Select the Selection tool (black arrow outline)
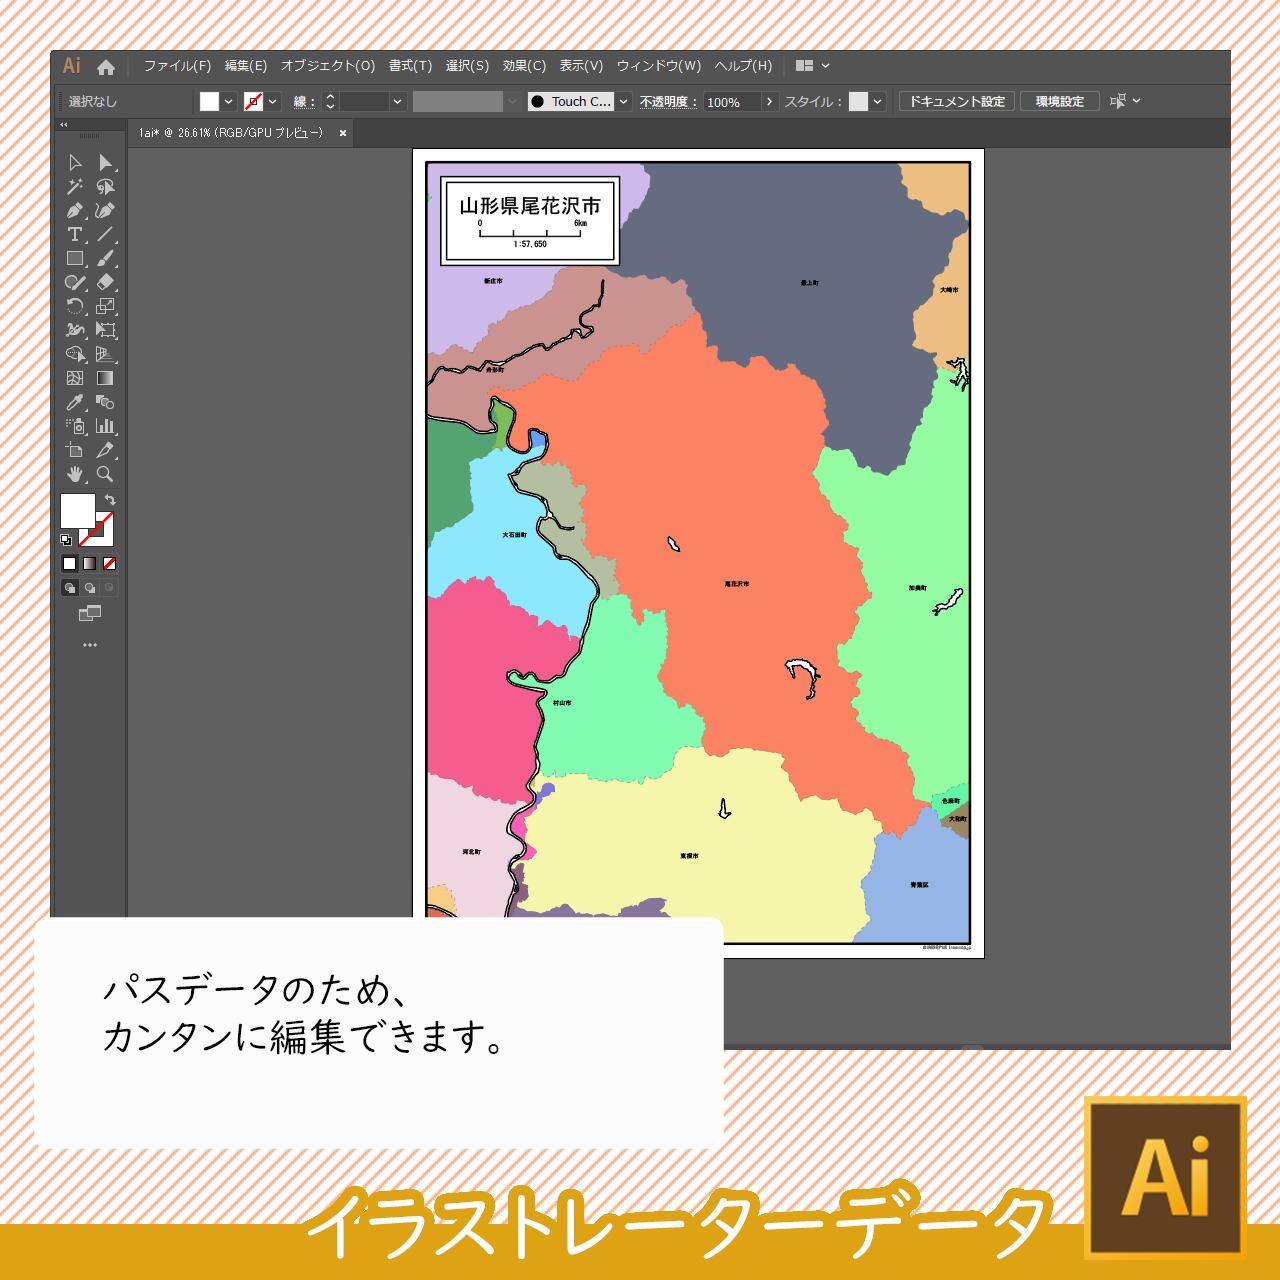The height and width of the screenshot is (1280, 1280). (x=75, y=163)
